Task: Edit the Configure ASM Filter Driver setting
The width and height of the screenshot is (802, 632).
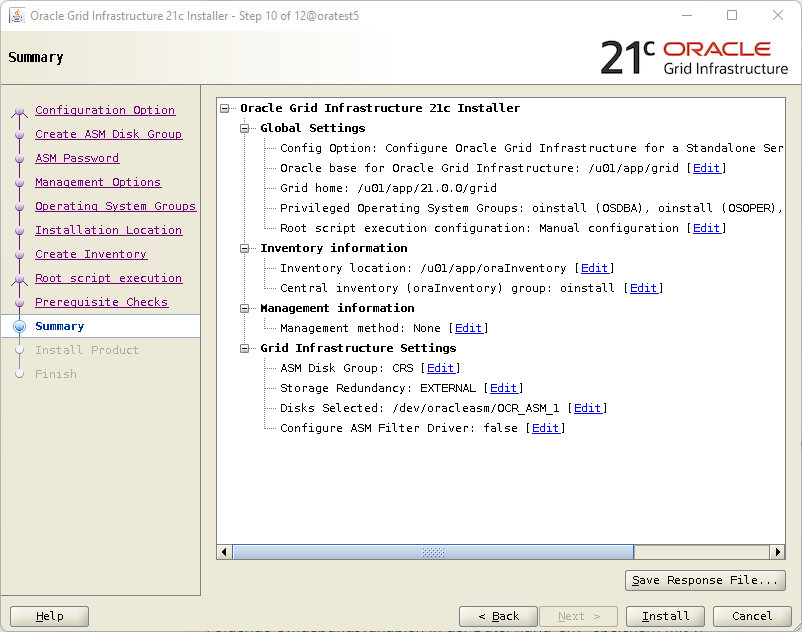Action: click(x=545, y=428)
